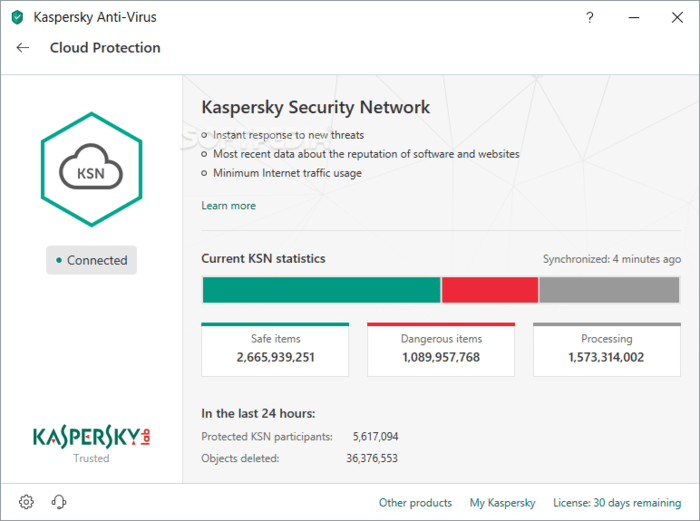
Task: Click the 'Protected KSN participants:' label
Action: coord(267,436)
